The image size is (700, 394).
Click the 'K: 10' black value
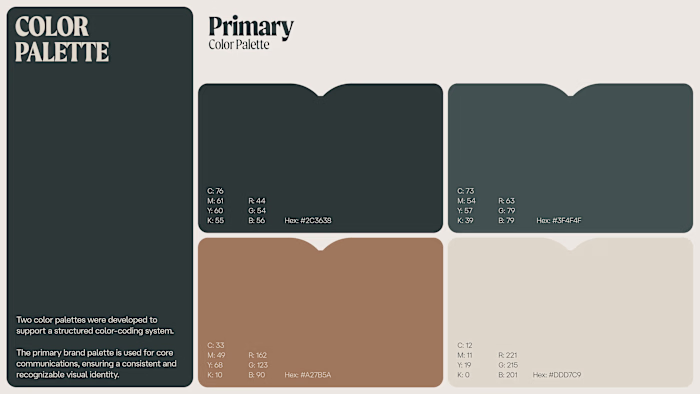click(215, 375)
